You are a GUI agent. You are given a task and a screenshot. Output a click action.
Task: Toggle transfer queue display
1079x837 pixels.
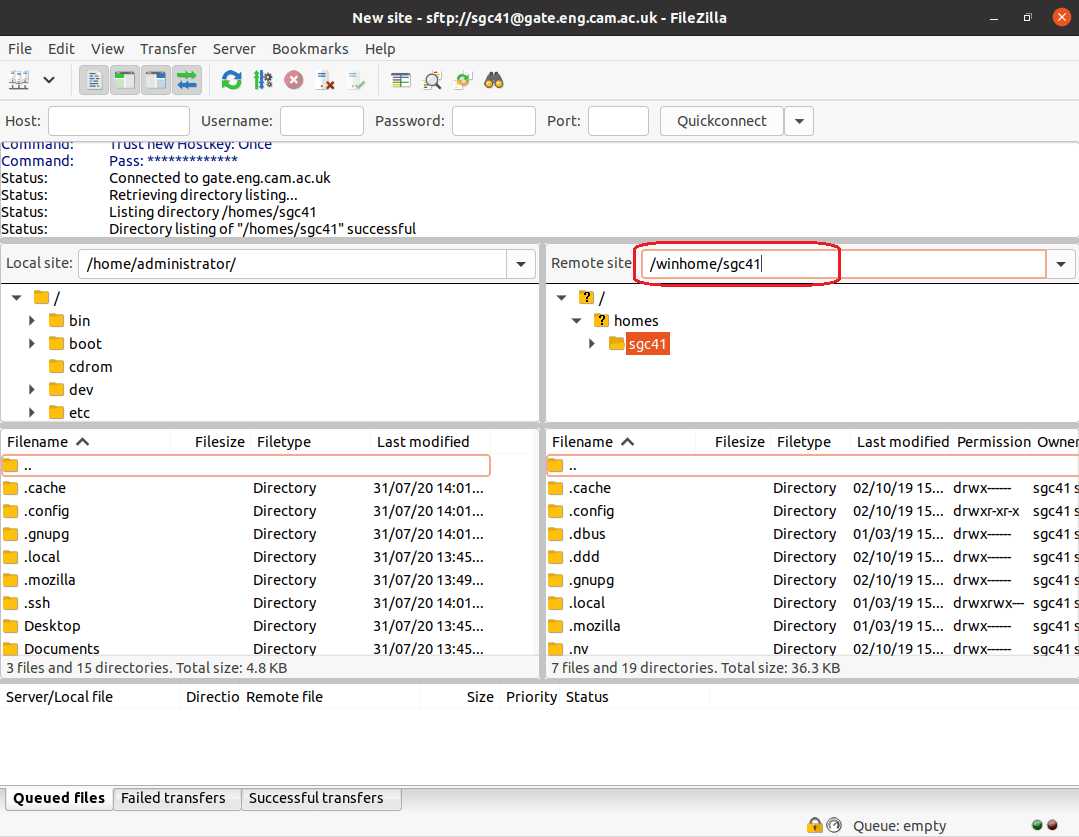pyautogui.click(x=186, y=80)
